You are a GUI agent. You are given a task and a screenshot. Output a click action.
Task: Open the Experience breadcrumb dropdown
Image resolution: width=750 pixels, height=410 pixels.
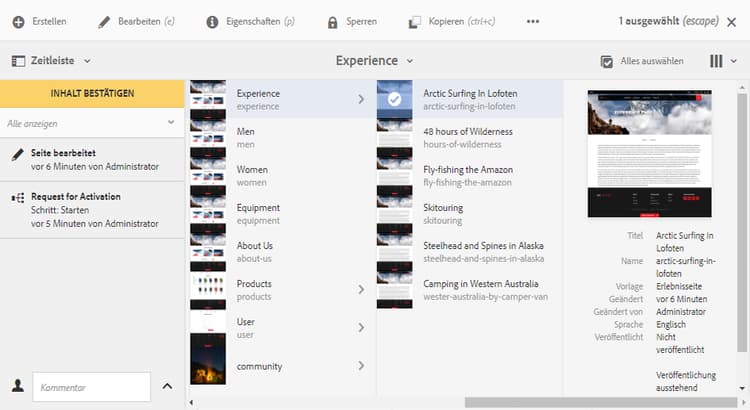pos(410,61)
